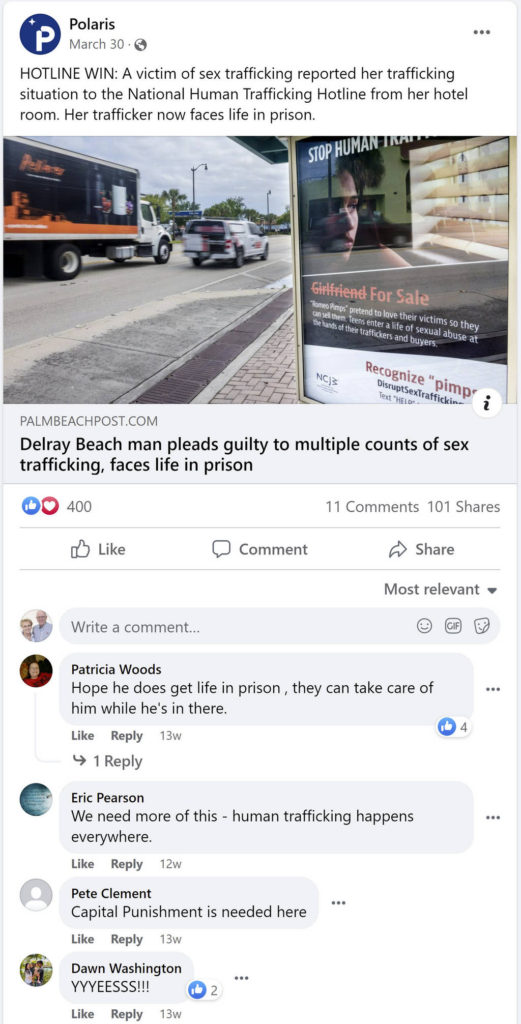Expand the 1 Reply under Patricia's comment
The height and width of the screenshot is (1024, 521).
tap(107, 761)
